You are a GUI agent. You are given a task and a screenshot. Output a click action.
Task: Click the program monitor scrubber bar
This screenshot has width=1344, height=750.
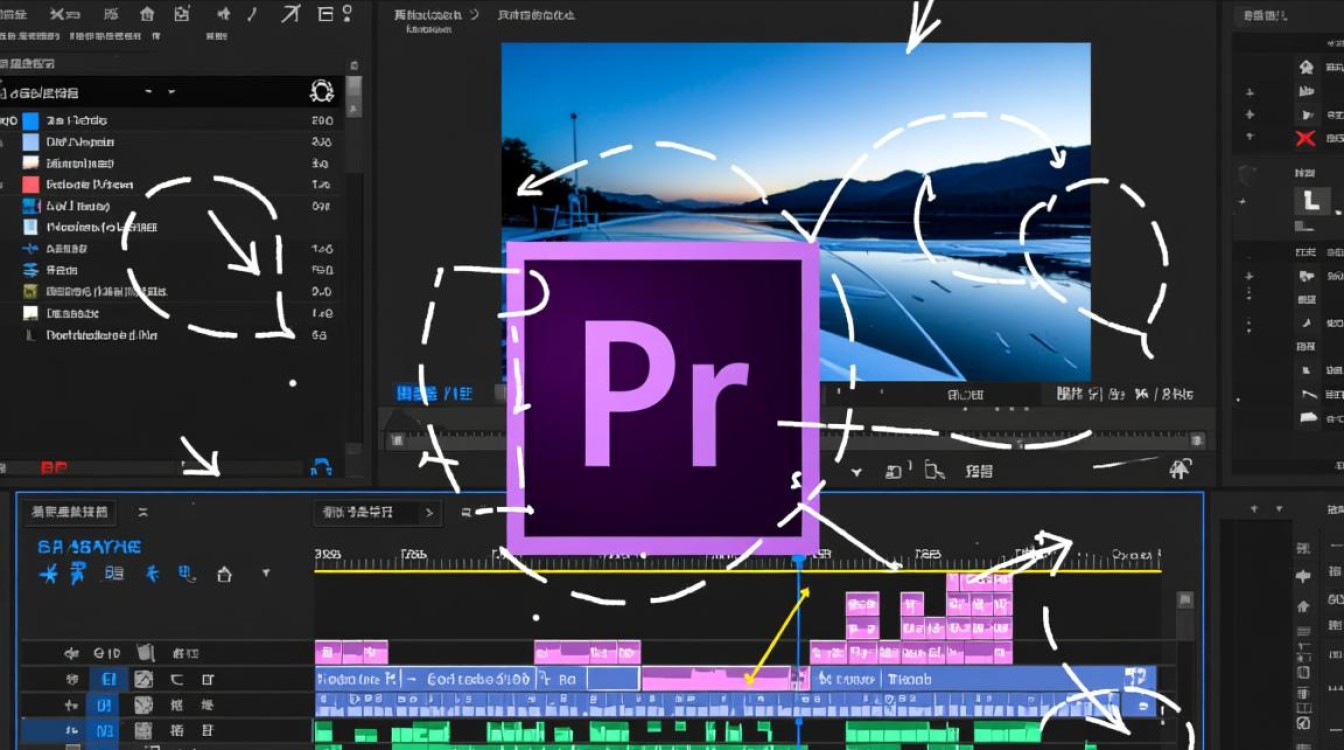pos(796,440)
